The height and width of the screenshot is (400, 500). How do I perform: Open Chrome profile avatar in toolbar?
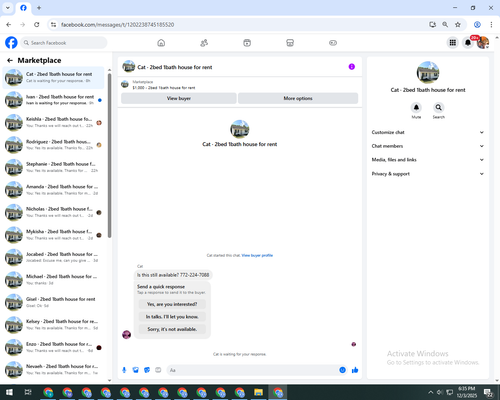pos(477,25)
